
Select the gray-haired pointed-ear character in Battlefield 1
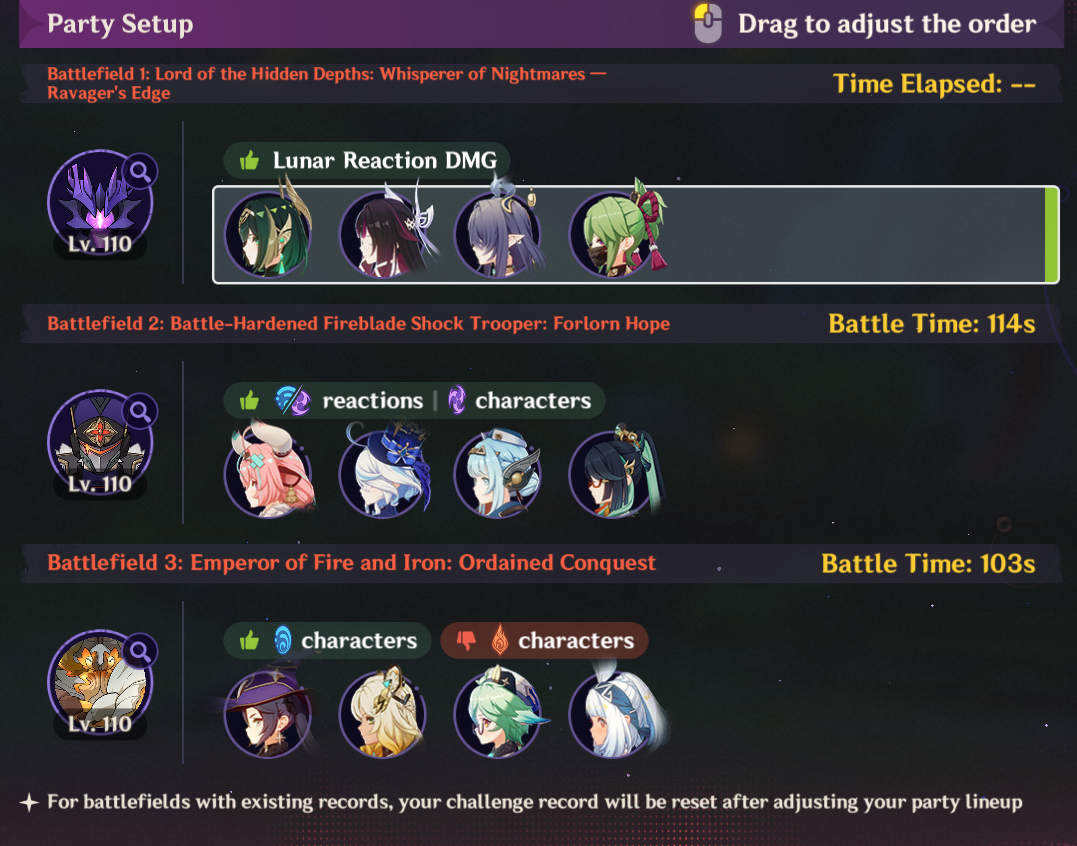tap(499, 232)
